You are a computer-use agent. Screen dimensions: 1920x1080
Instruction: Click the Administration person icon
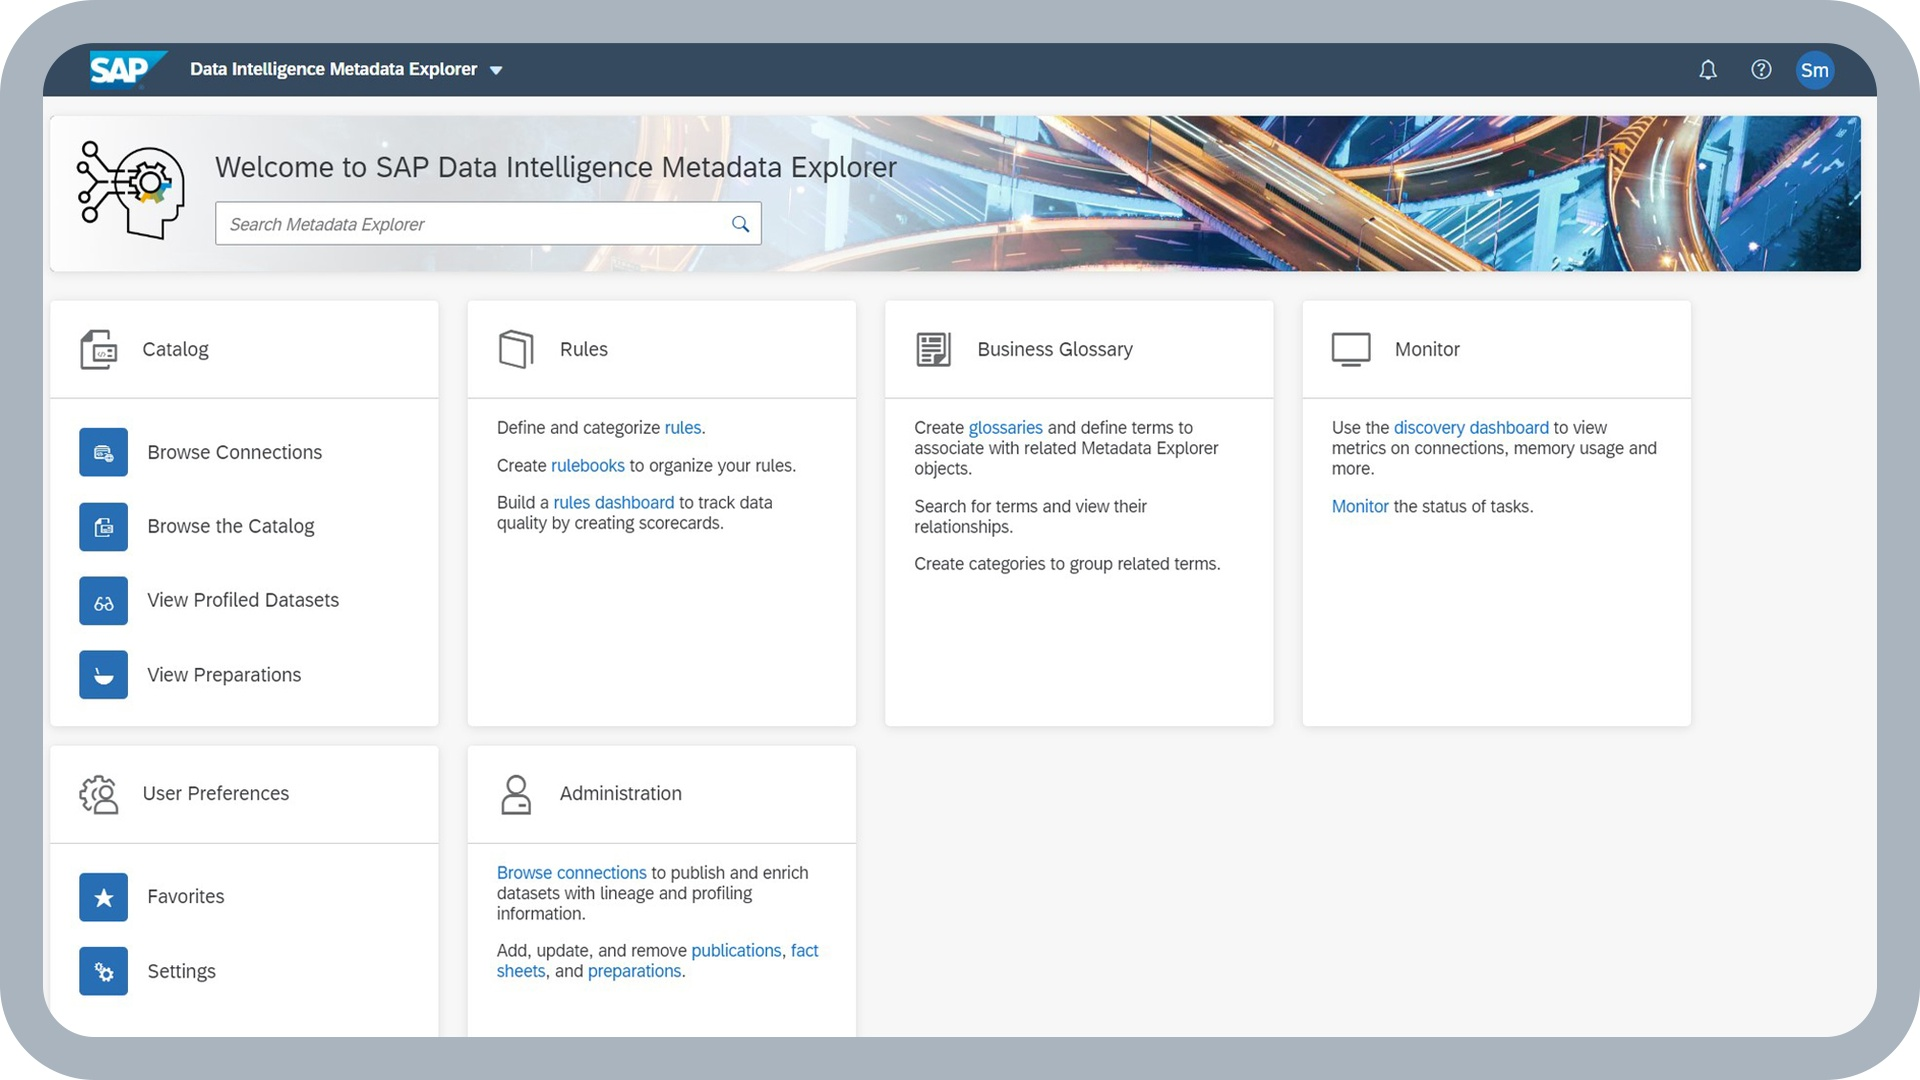coord(516,795)
